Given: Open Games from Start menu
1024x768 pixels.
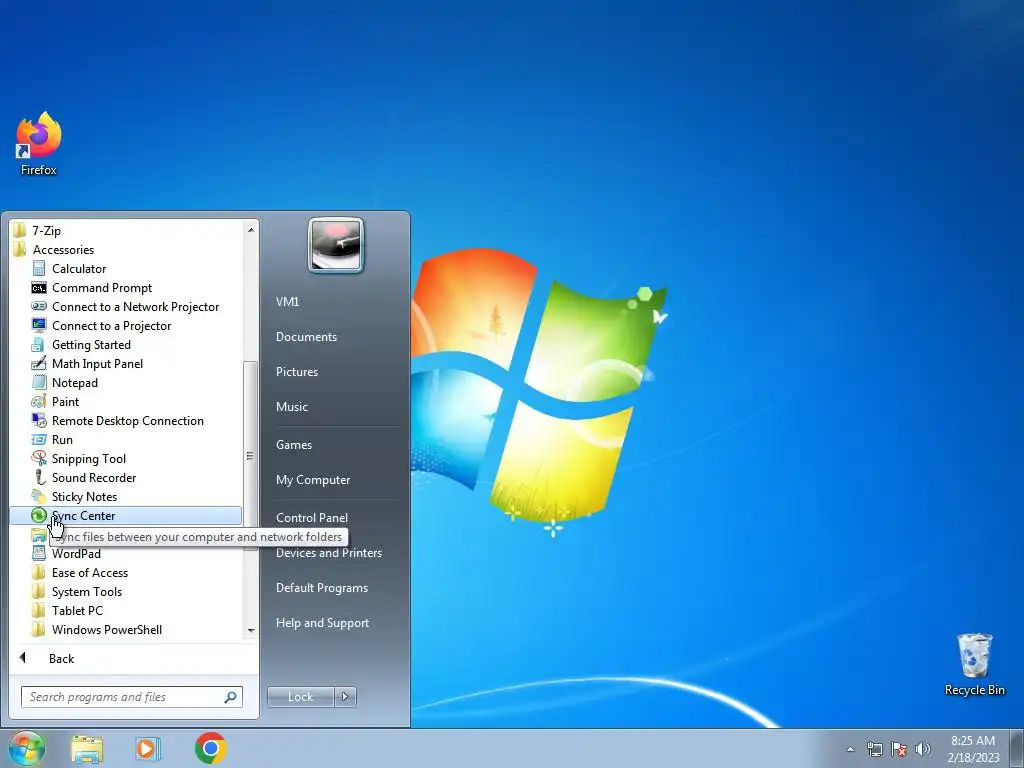Looking at the screenshot, I should [x=294, y=445].
